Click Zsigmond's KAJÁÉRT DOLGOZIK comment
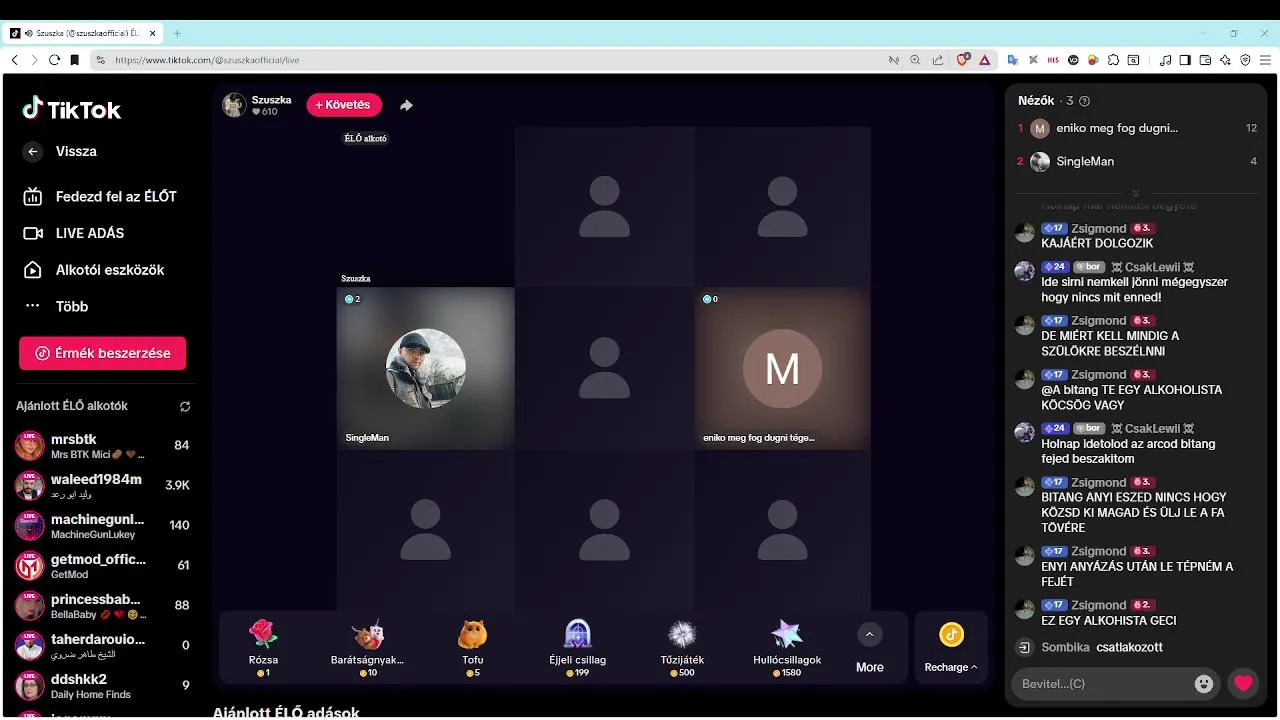Image resolution: width=1280 pixels, height=720 pixels. point(1097,244)
